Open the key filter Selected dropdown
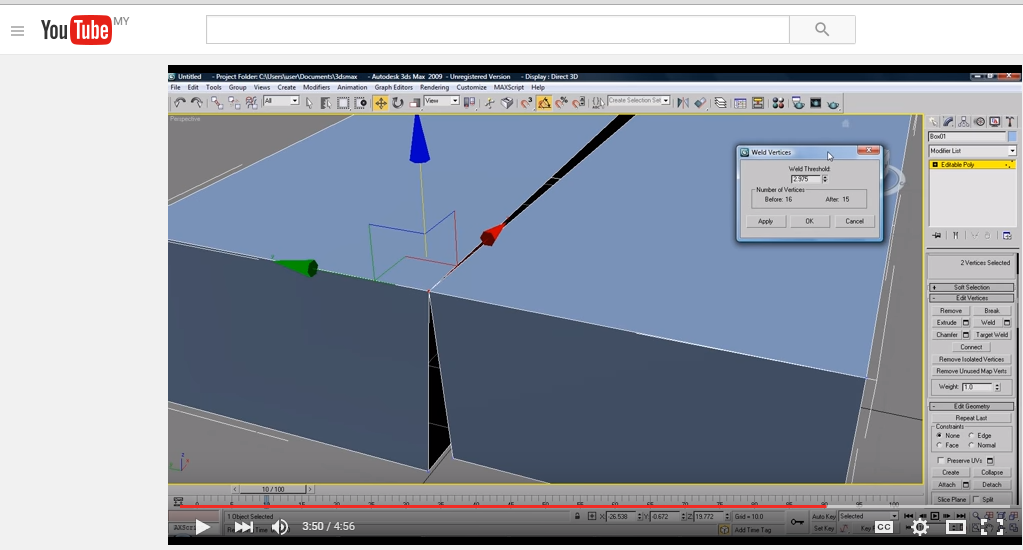Screen dimensions: 1023x550 [868, 516]
